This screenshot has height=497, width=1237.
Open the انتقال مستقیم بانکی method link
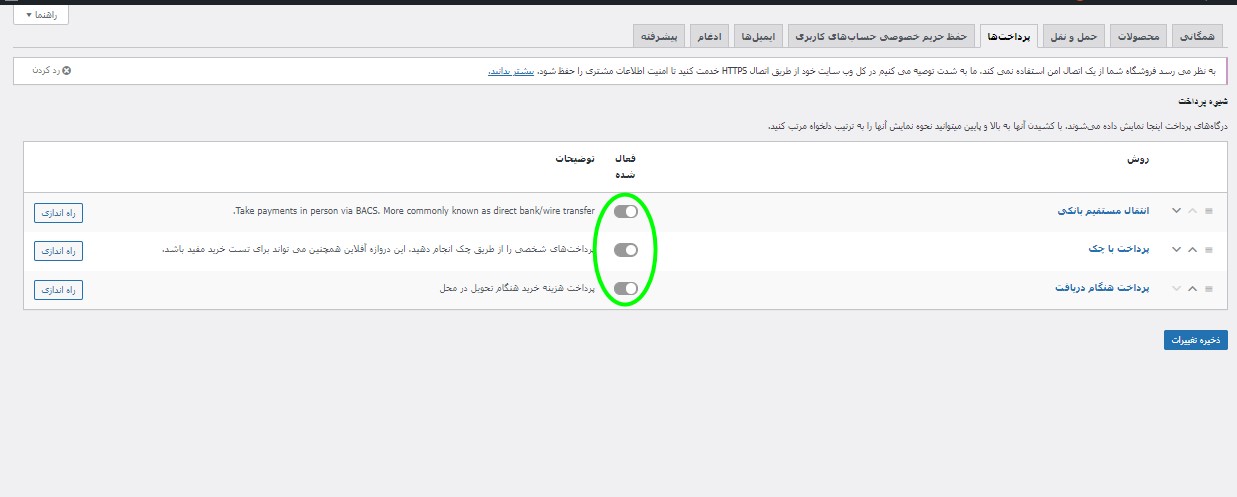tap(1104, 211)
